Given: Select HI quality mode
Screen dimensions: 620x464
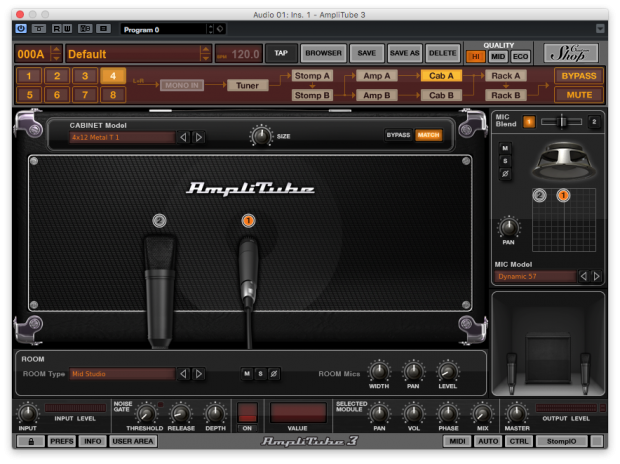Looking at the screenshot, I should click(x=476, y=56).
